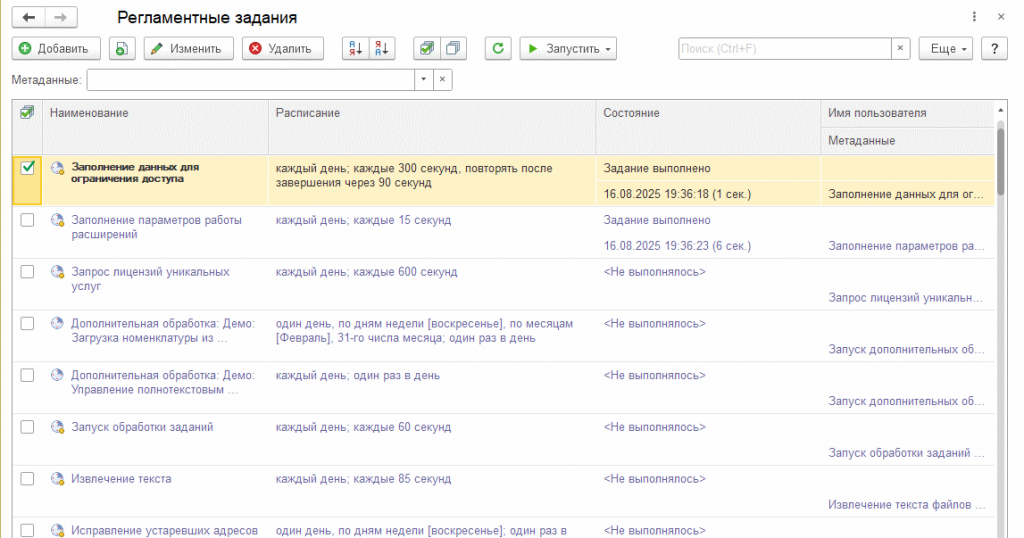Click job icon of Запуск обработки заданий

(x=57, y=427)
